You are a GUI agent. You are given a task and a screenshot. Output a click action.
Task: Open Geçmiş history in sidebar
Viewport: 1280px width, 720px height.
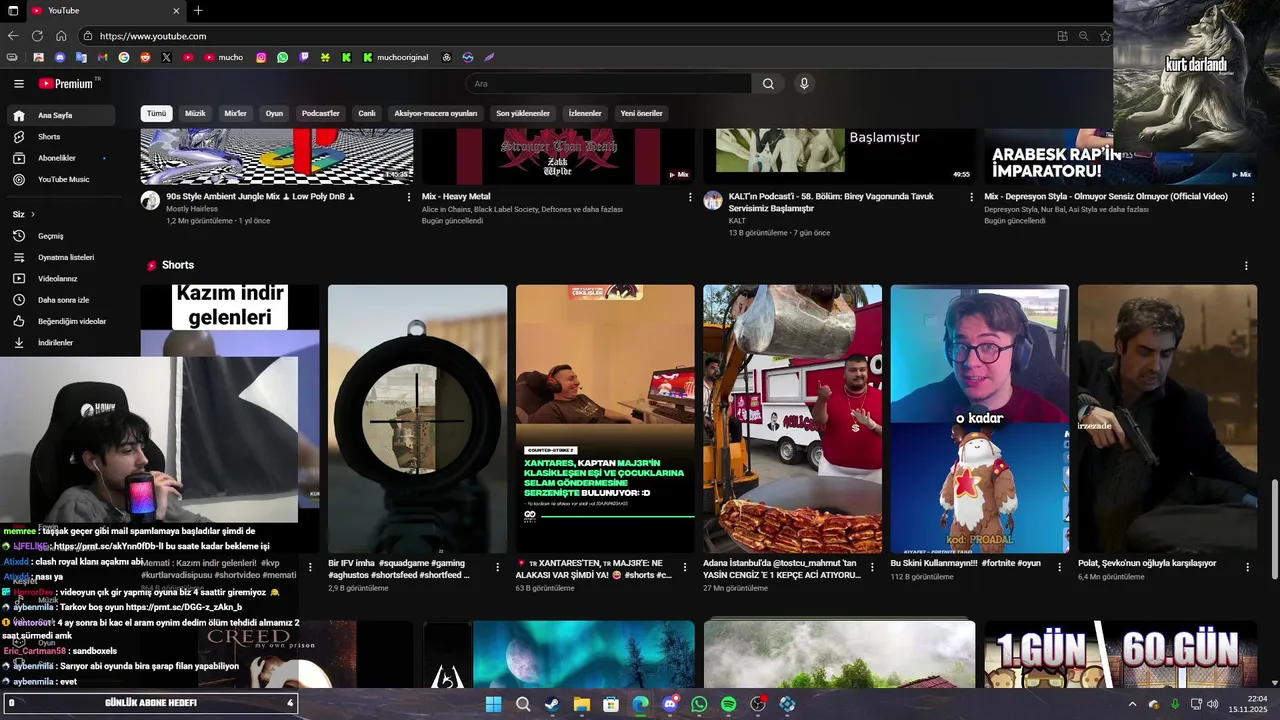[x=61, y=236]
